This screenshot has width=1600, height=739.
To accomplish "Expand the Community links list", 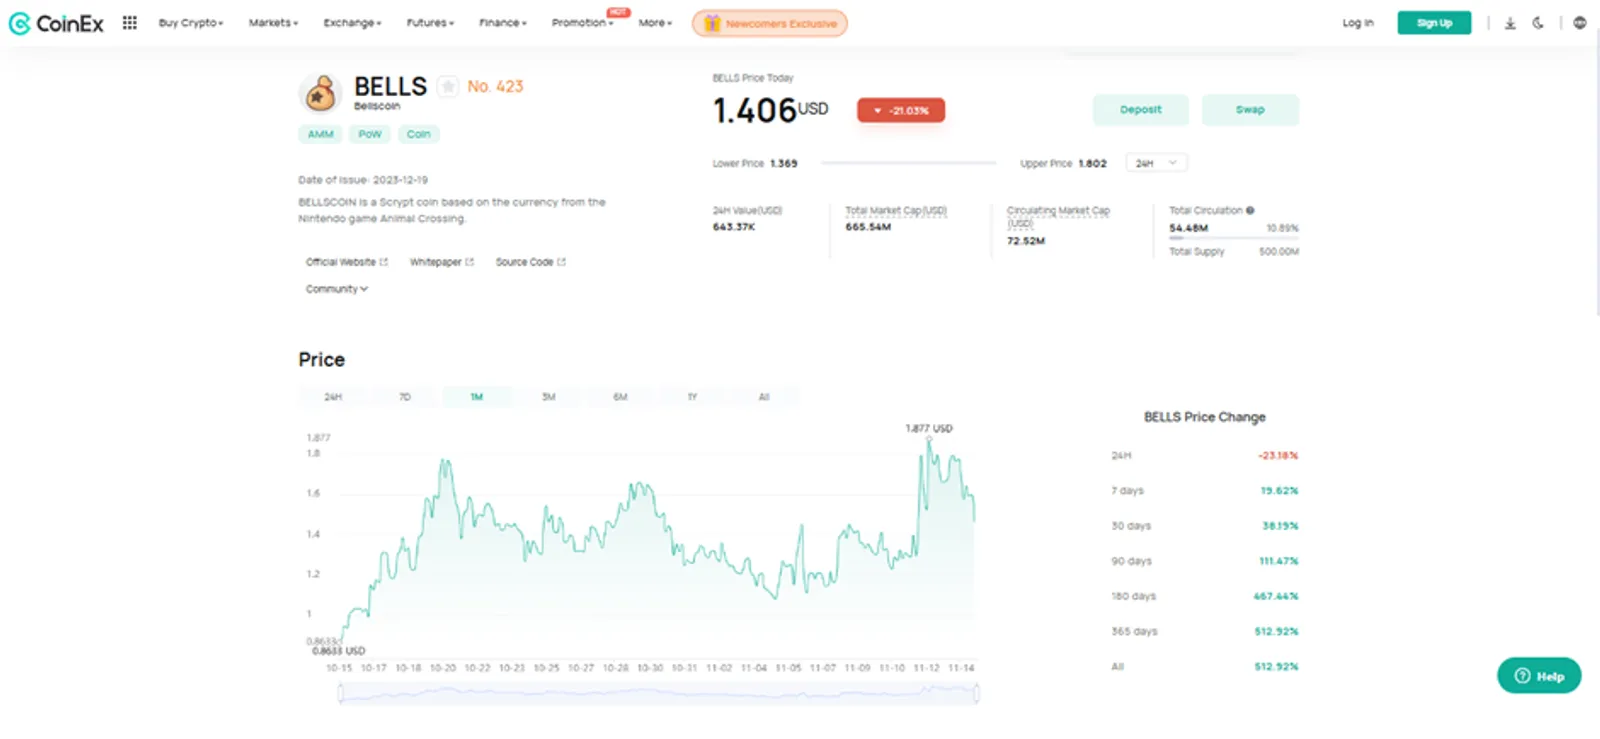I will 337,289.
